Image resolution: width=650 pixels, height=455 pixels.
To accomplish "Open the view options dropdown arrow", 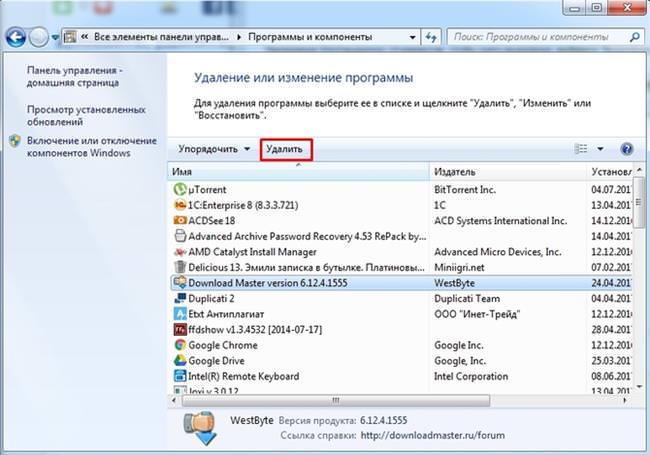I will point(600,149).
